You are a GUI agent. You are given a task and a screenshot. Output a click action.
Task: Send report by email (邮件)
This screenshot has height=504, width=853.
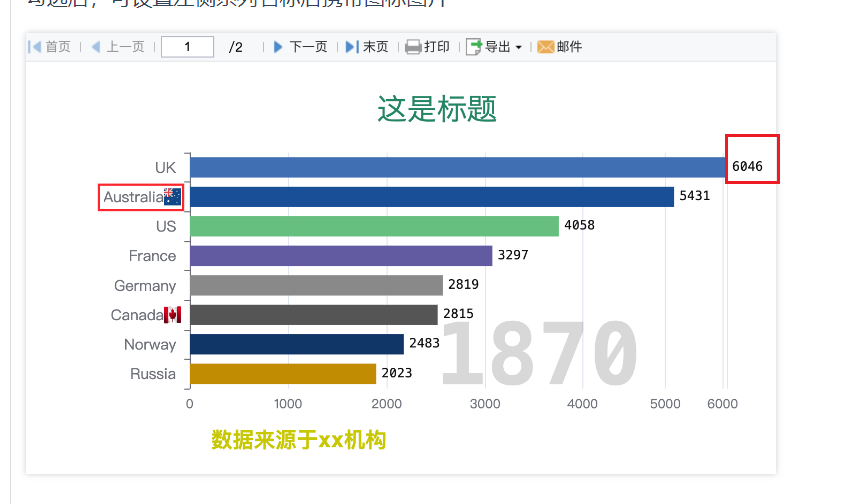point(560,47)
